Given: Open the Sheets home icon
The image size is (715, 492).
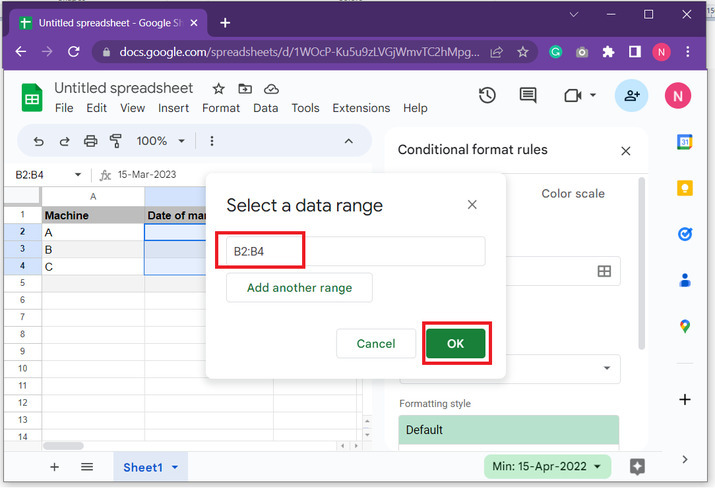Looking at the screenshot, I should (32, 98).
